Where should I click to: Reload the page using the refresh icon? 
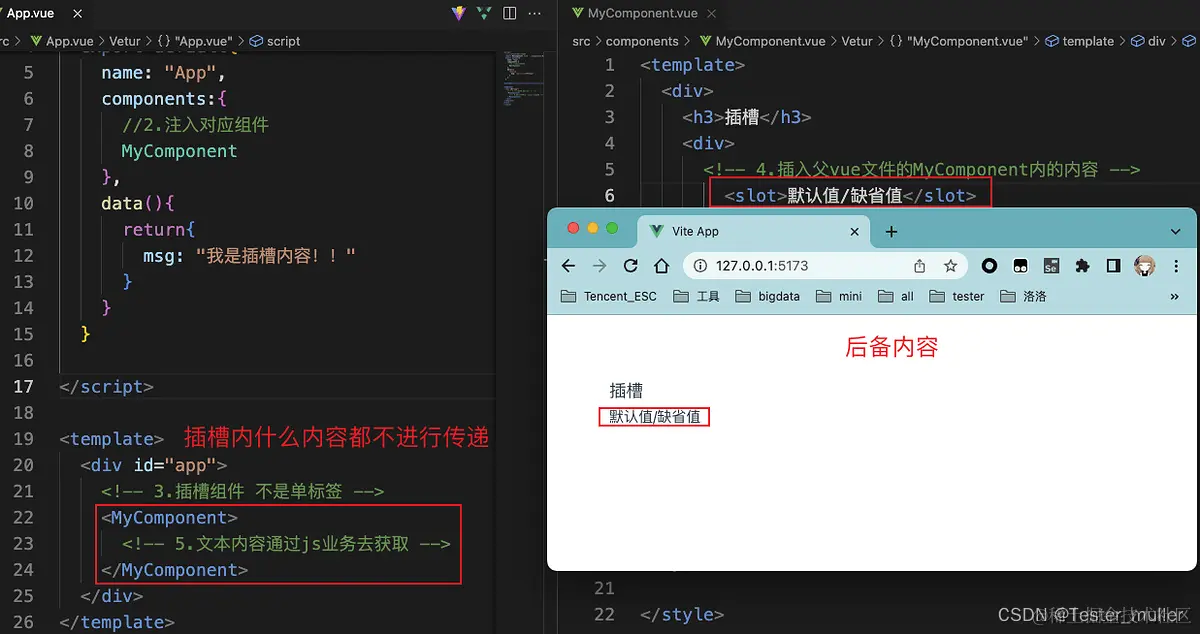[x=631, y=265]
